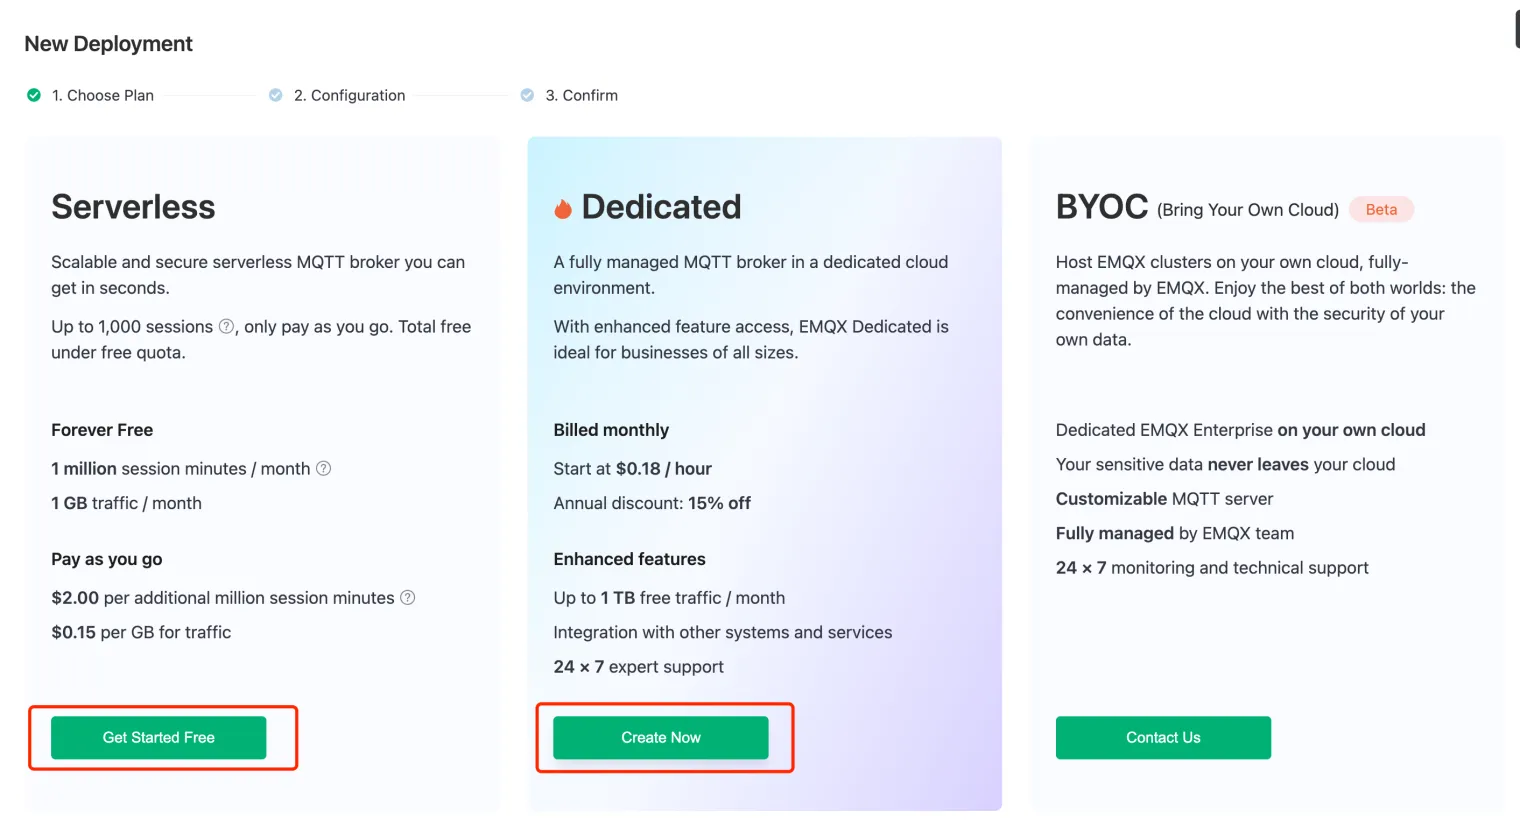
Task: Click the green check icon for Choose Plan
Action: (x=34, y=95)
